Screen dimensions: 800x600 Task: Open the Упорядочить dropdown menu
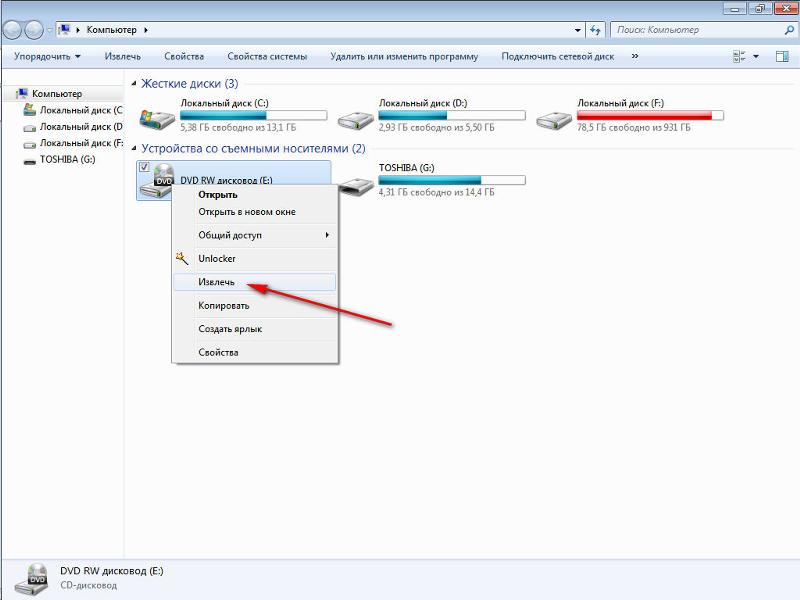click(47, 56)
